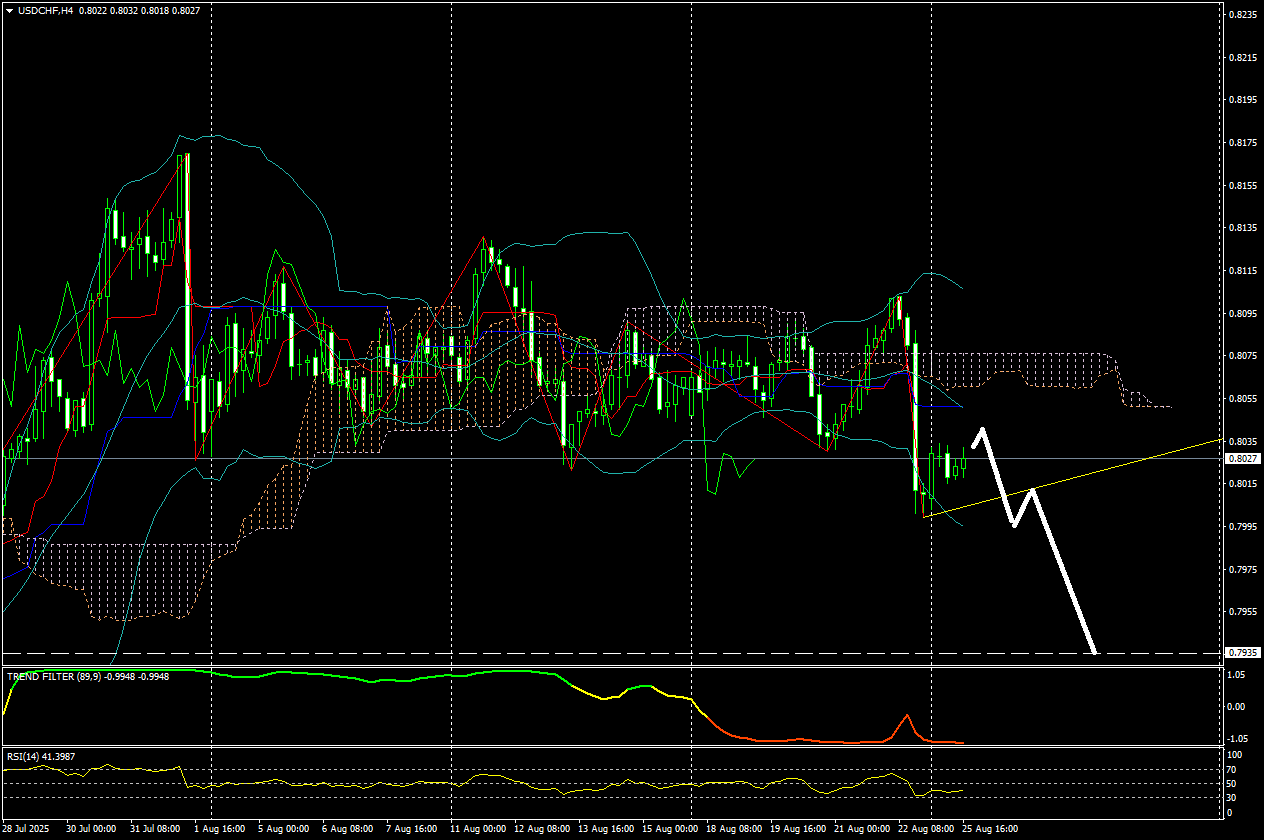Screen dimensions: 1264x840
Task: Click the 22 Aug 08:00 time label
Action: click(x=924, y=829)
